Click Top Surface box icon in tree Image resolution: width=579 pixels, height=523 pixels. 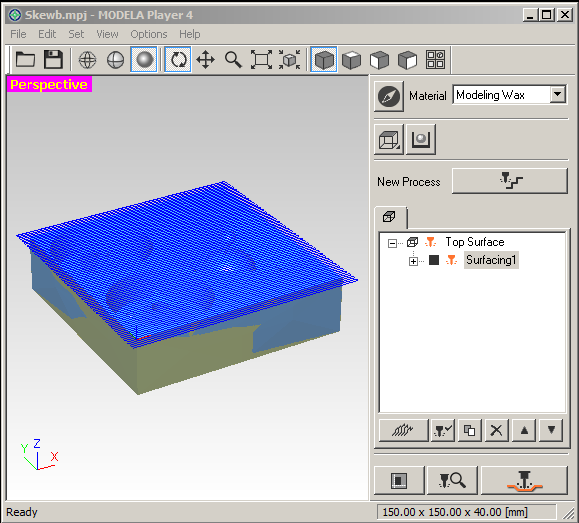[x=412, y=242]
